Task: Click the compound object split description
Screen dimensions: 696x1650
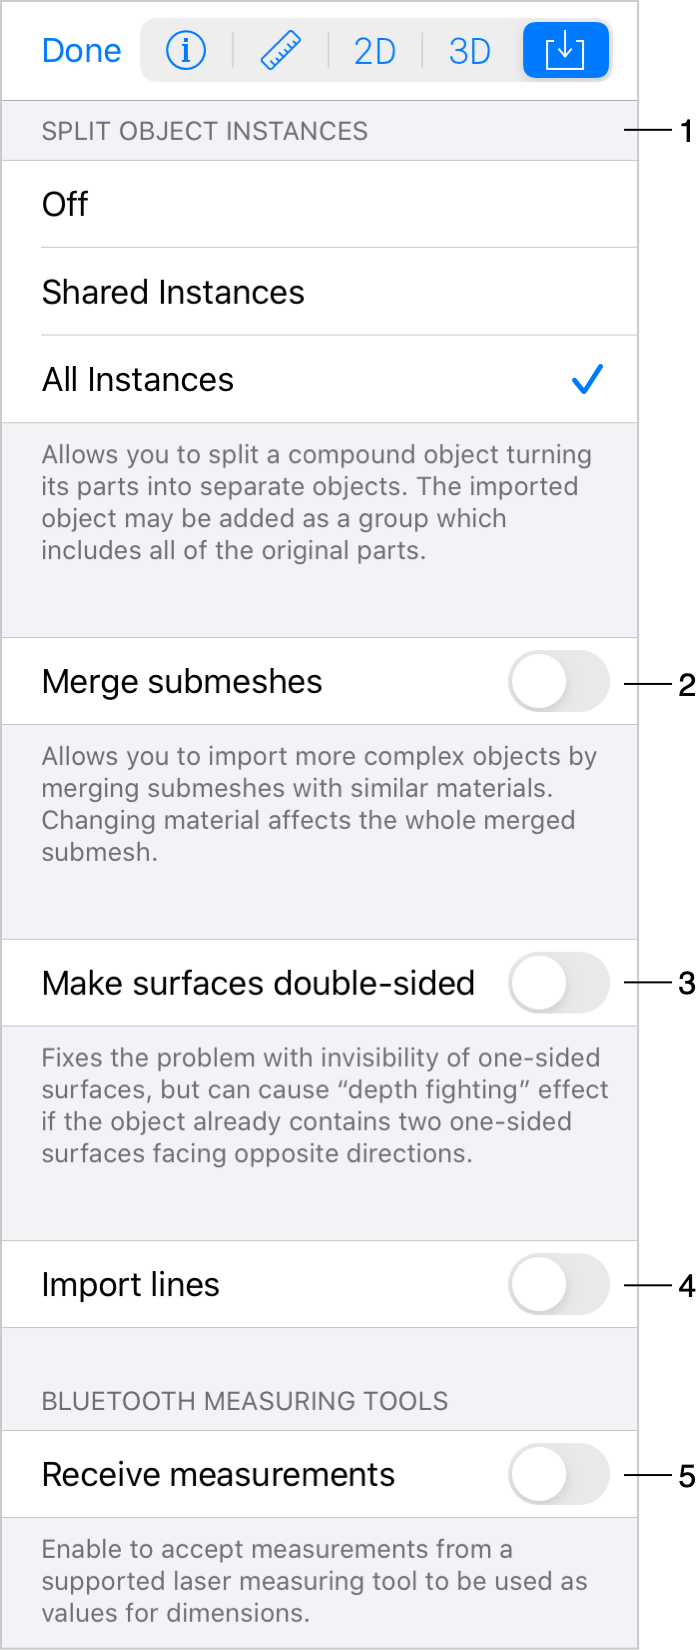Action: [x=316, y=502]
